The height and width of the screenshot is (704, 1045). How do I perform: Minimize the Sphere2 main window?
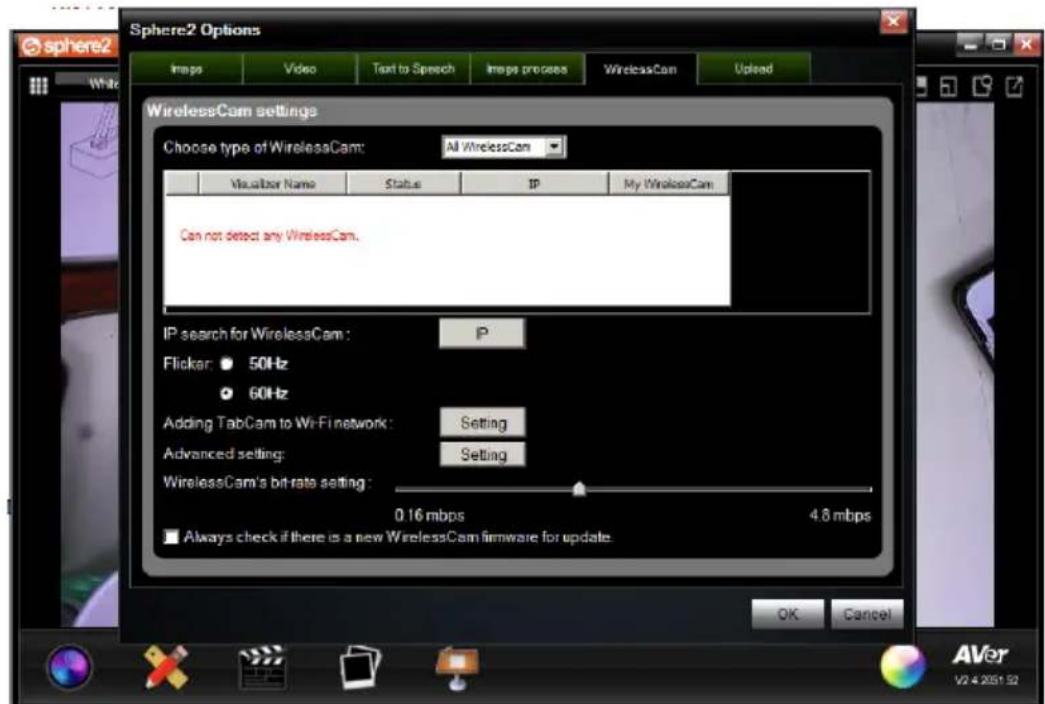click(970, 45)
